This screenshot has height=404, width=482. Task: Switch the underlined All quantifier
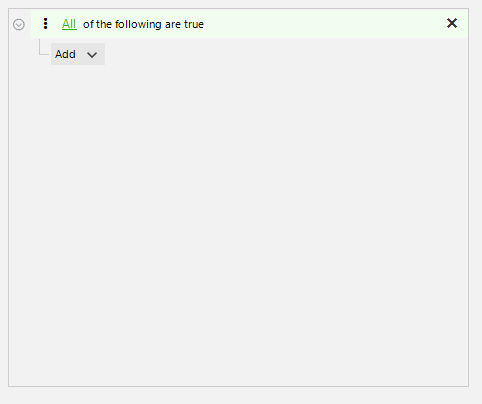click(69, 24)
